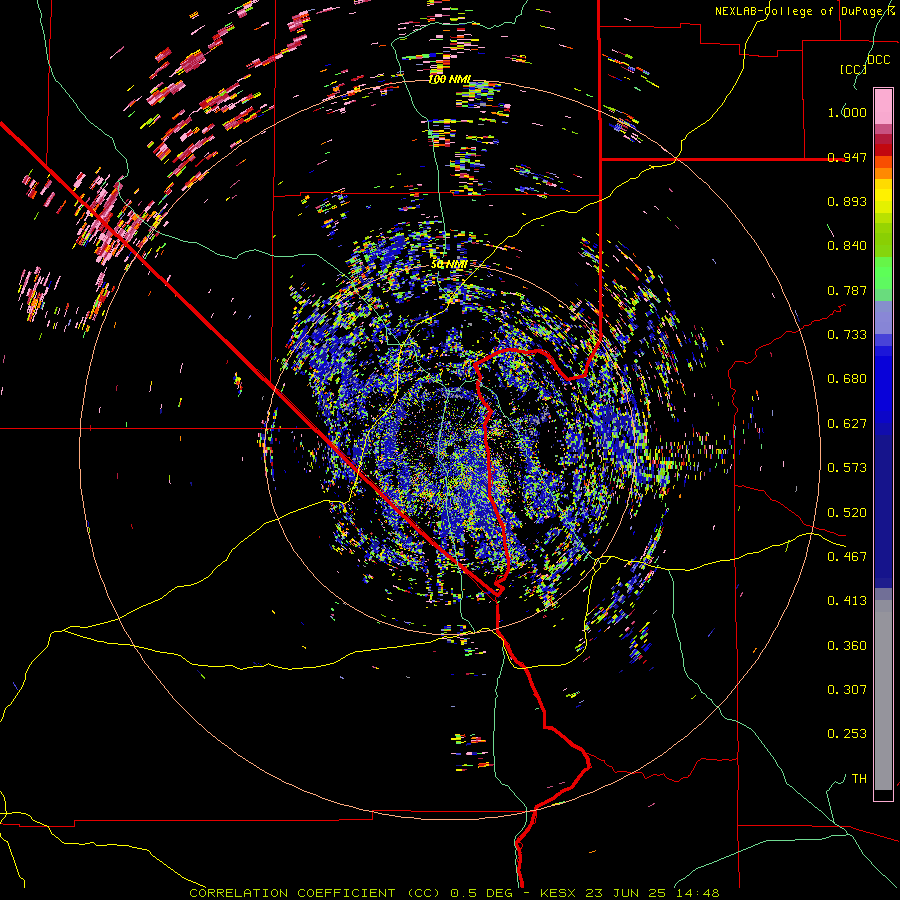Image resolution: width=900 pixels, height=900 pixels.
Task: Click the [CC] legend header label
Action: point(854,69)
